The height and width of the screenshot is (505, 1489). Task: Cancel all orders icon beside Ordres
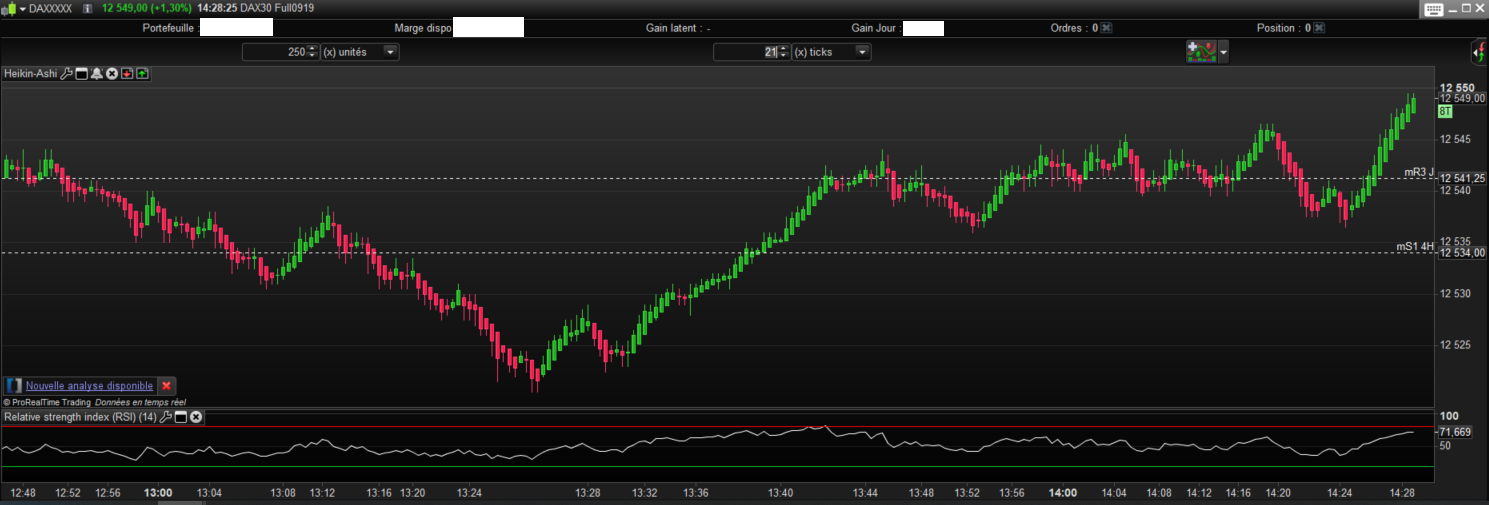pos(1106,28)
